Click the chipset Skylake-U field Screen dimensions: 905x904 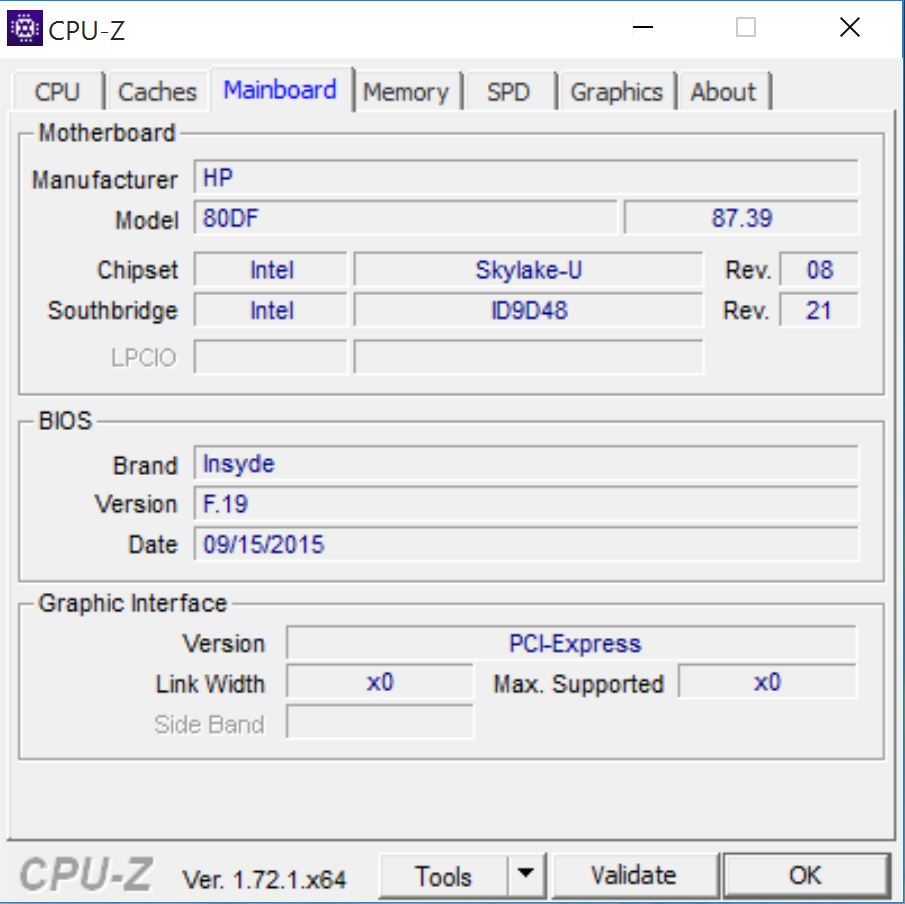[529, 270]
